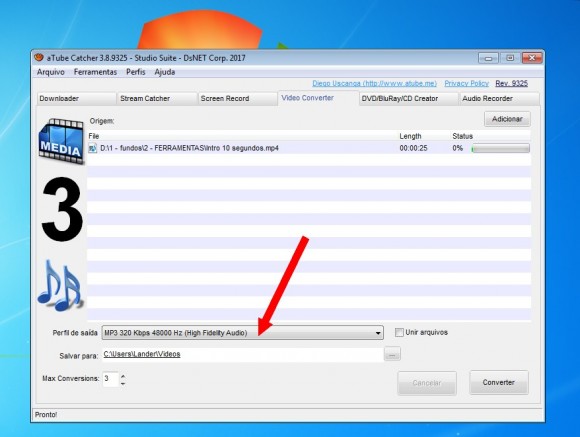
Task: Open the Privacy Policy link
Action: click(x=466, y=84)
